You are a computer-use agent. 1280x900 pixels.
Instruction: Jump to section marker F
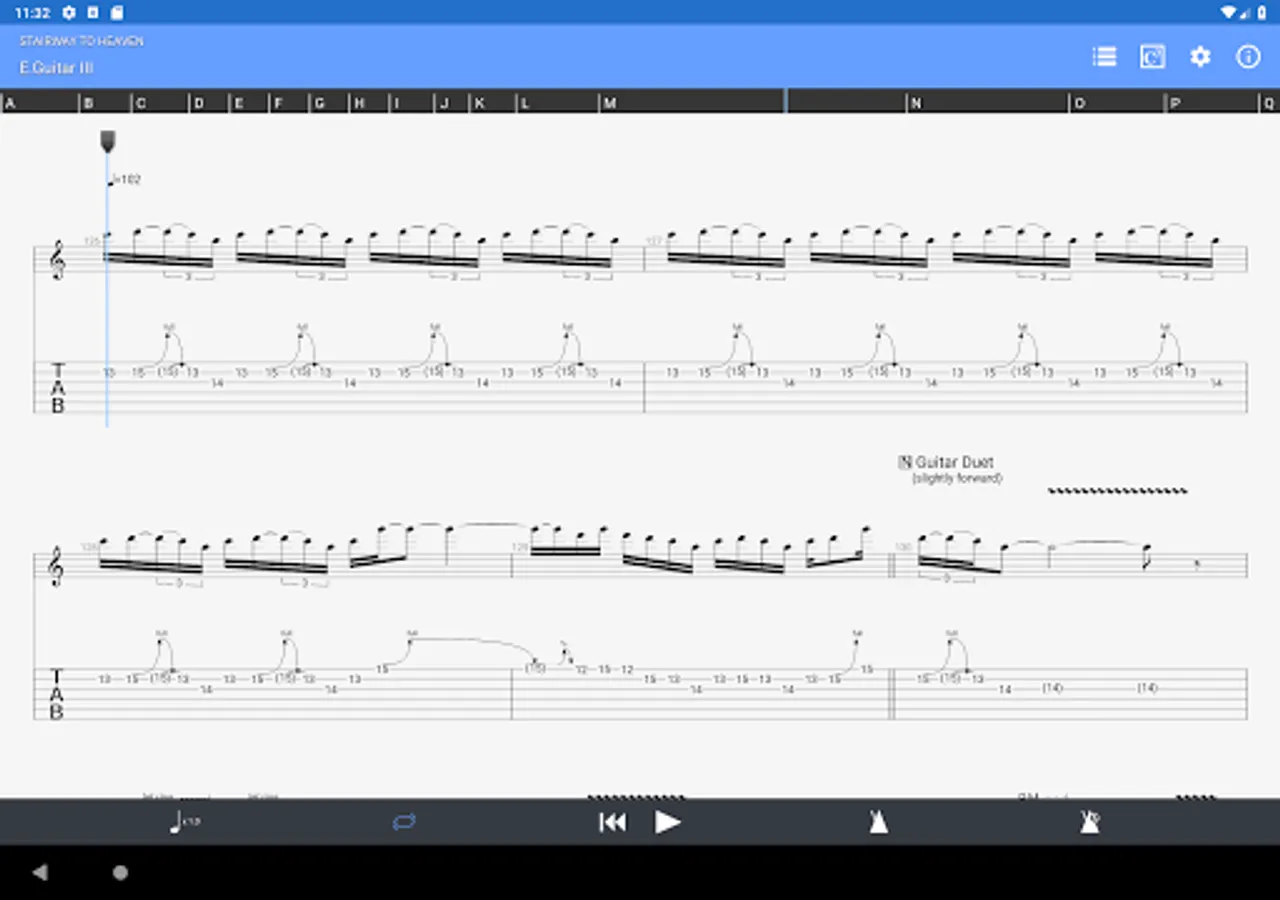[x=278, y=103]
